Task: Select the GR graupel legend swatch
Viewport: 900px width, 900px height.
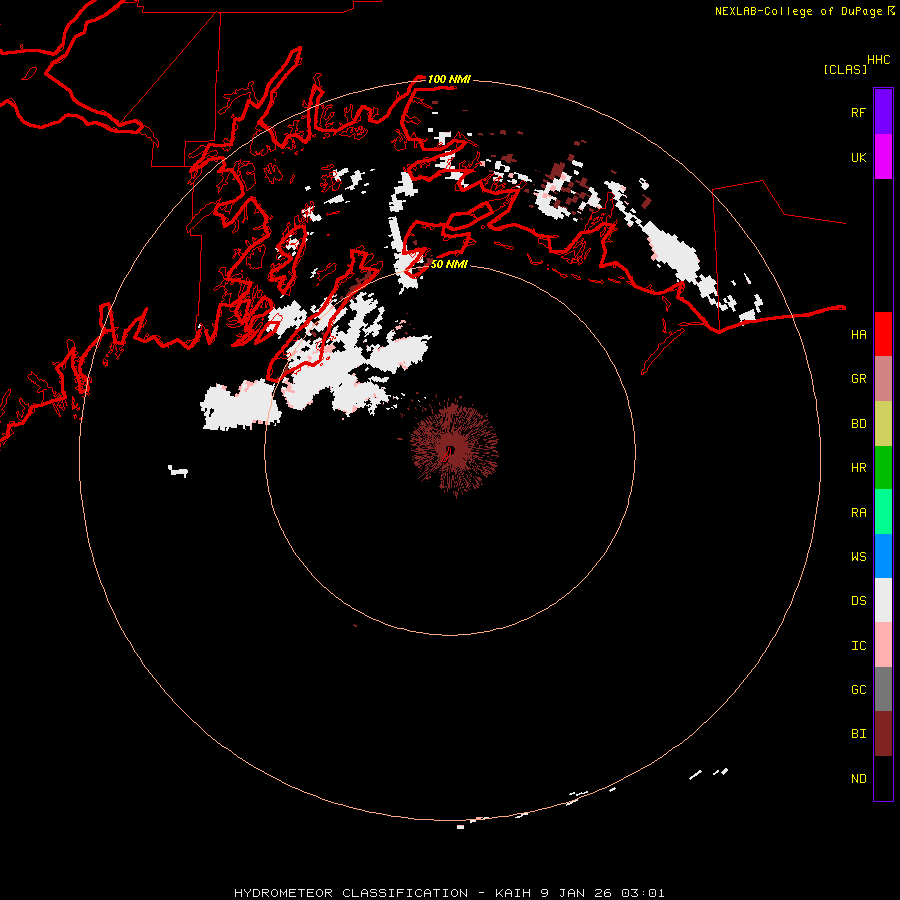Action: [883, 379]
